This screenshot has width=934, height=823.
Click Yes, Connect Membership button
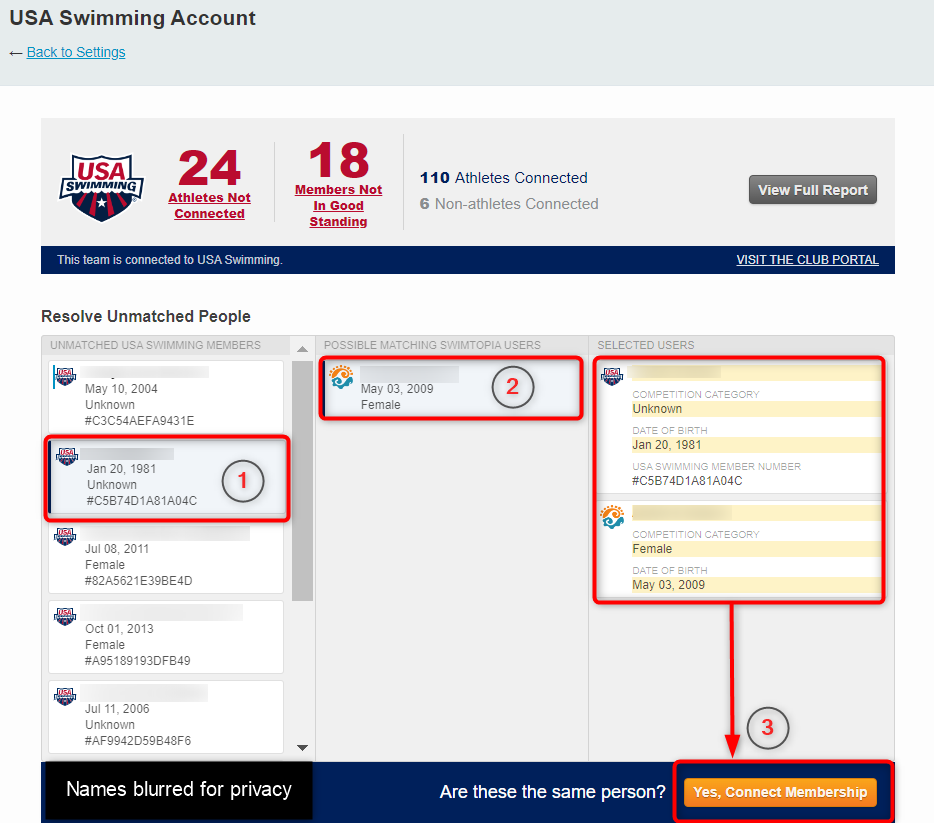[780, 792]
